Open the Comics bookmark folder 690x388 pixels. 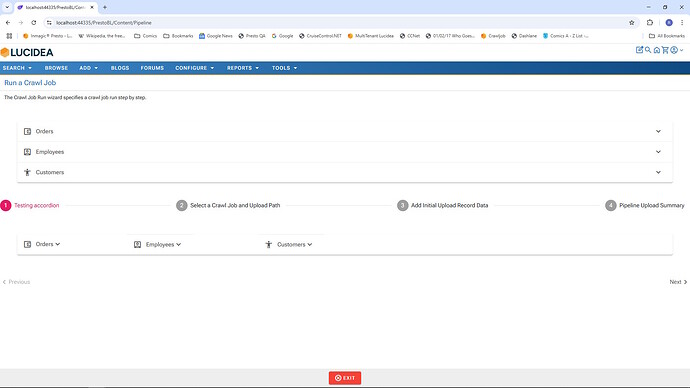[145, 36]
